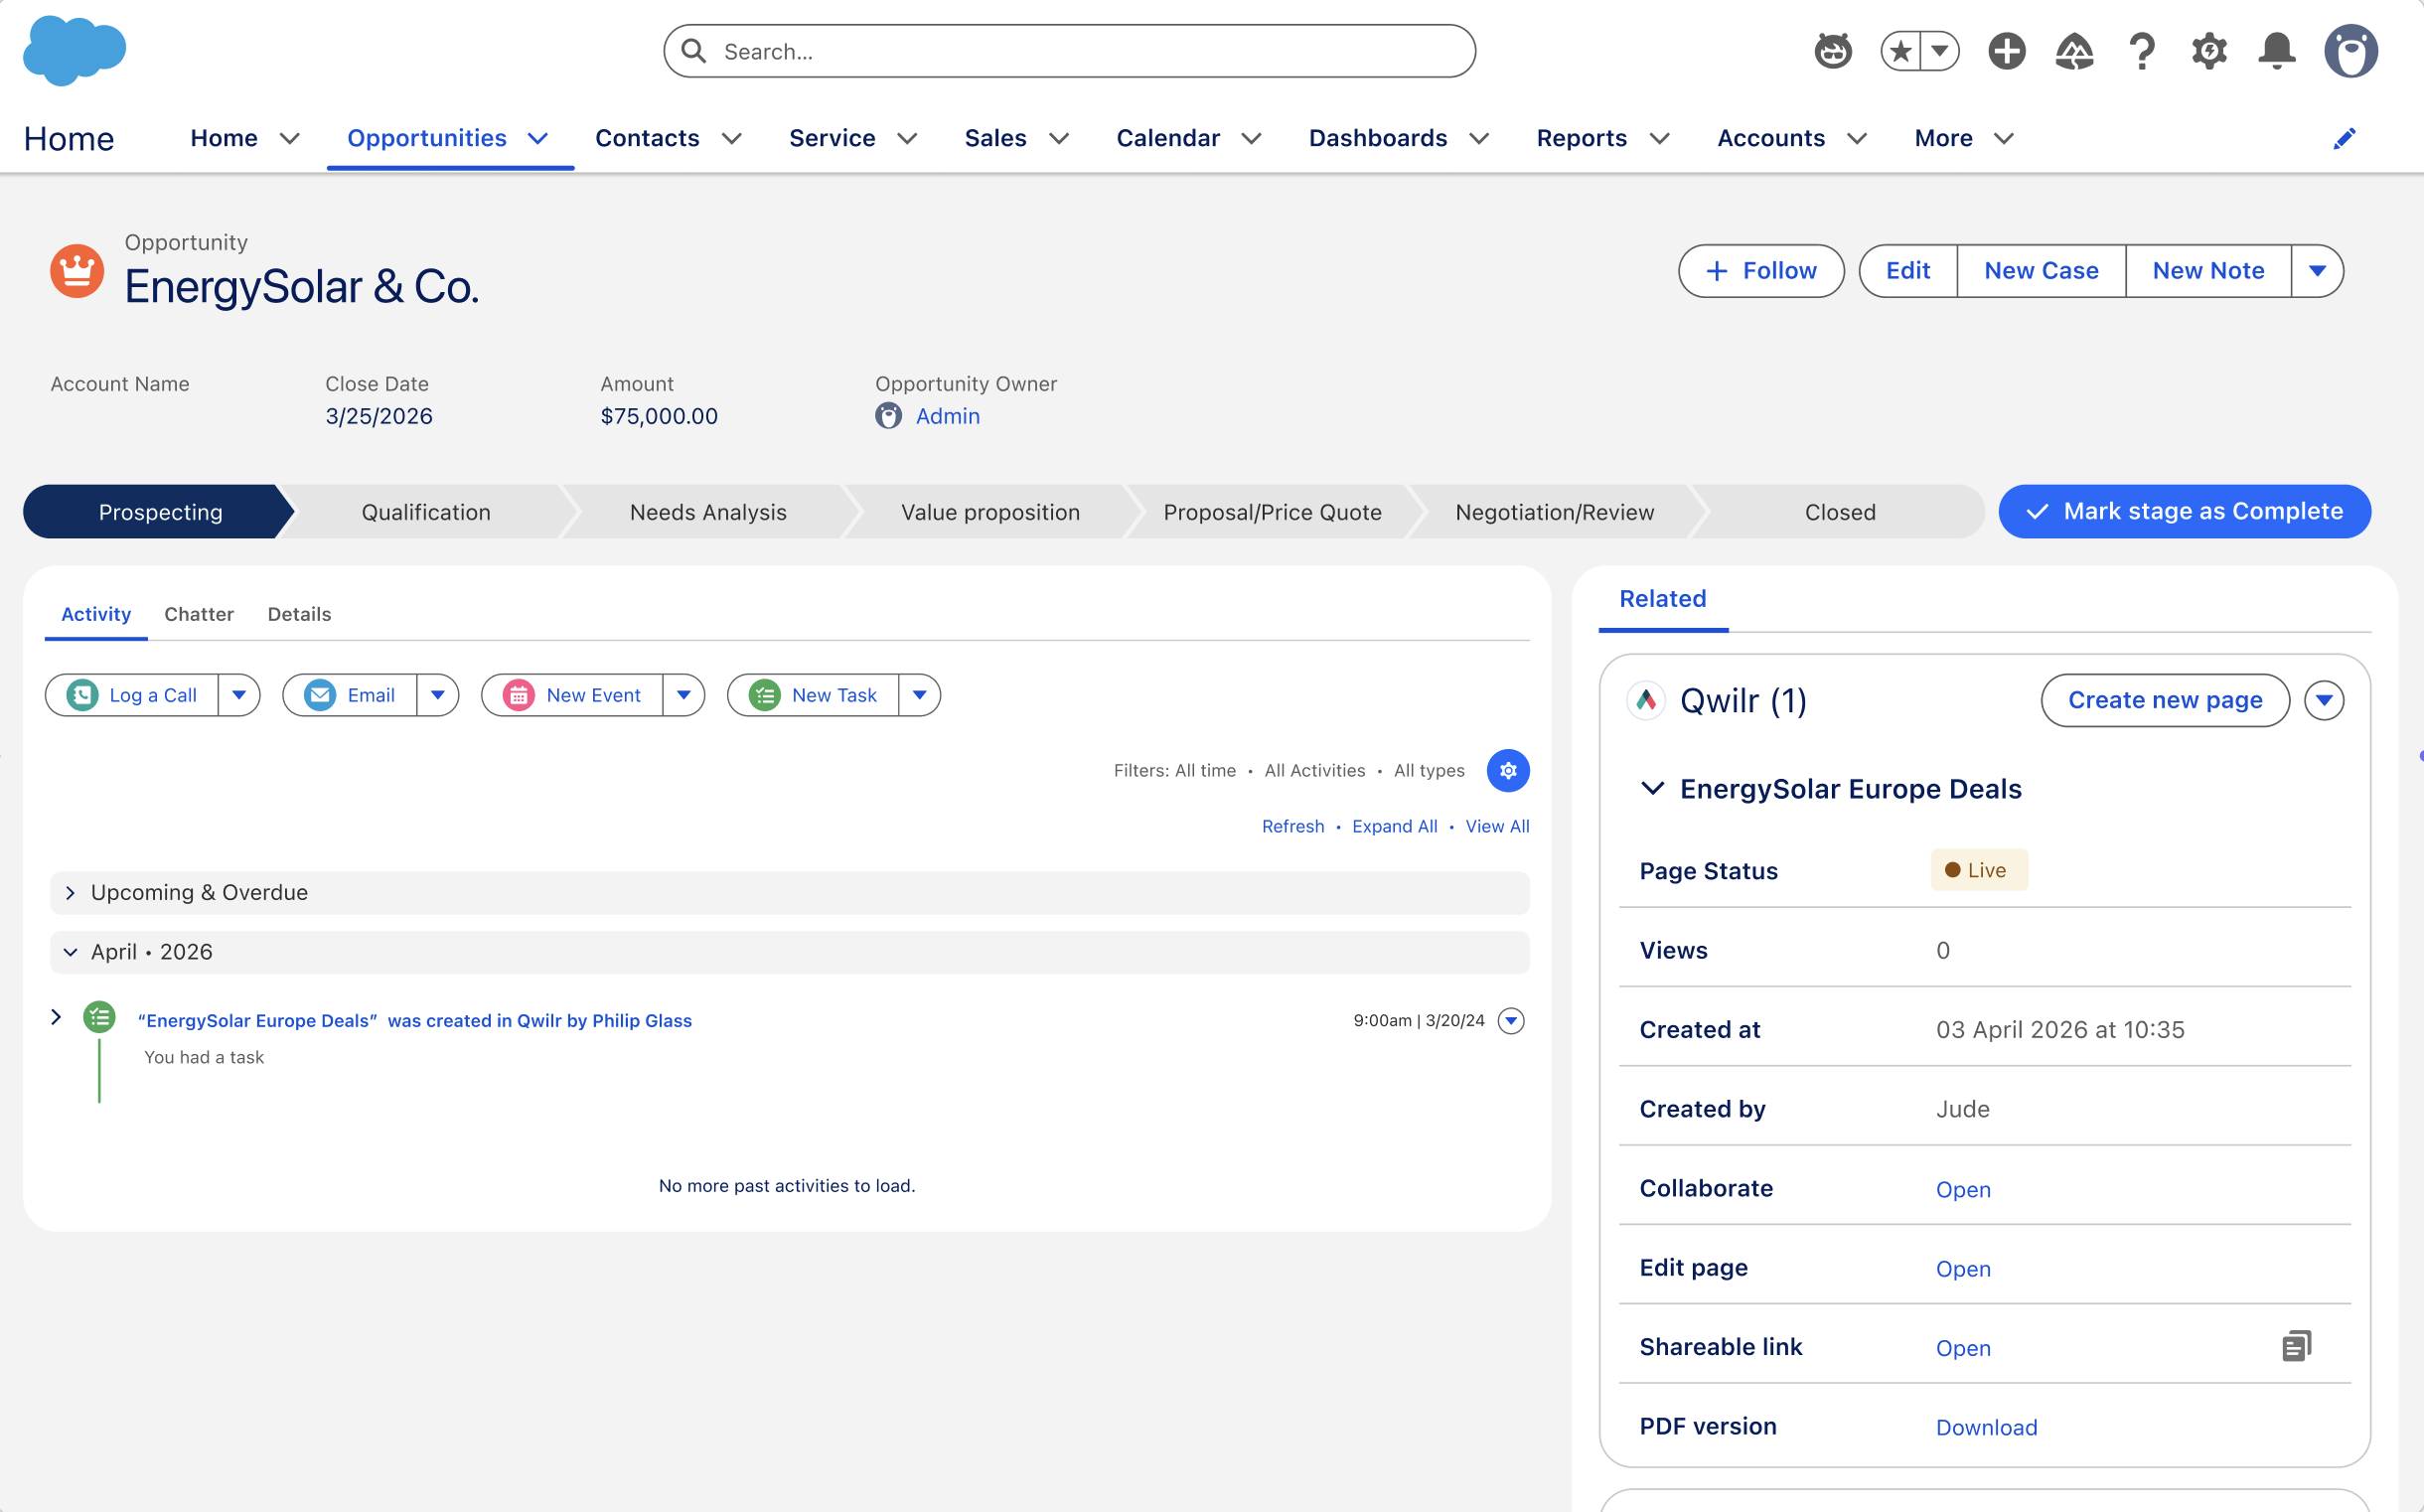Select the Proposal/Price Quote stage
The height and width of the screenshot is (1512, 2424).
click(x=1272, y=512)
